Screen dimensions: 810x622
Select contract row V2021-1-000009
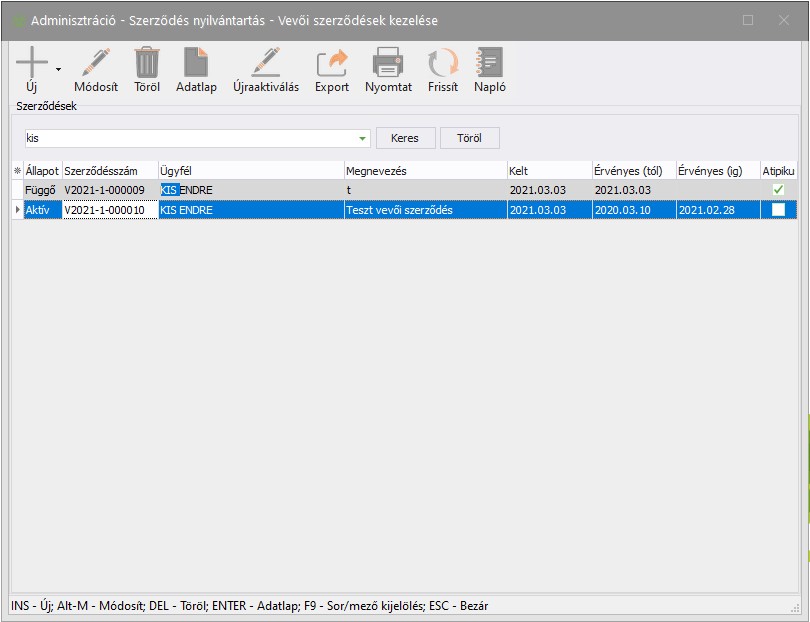point(104,190)
